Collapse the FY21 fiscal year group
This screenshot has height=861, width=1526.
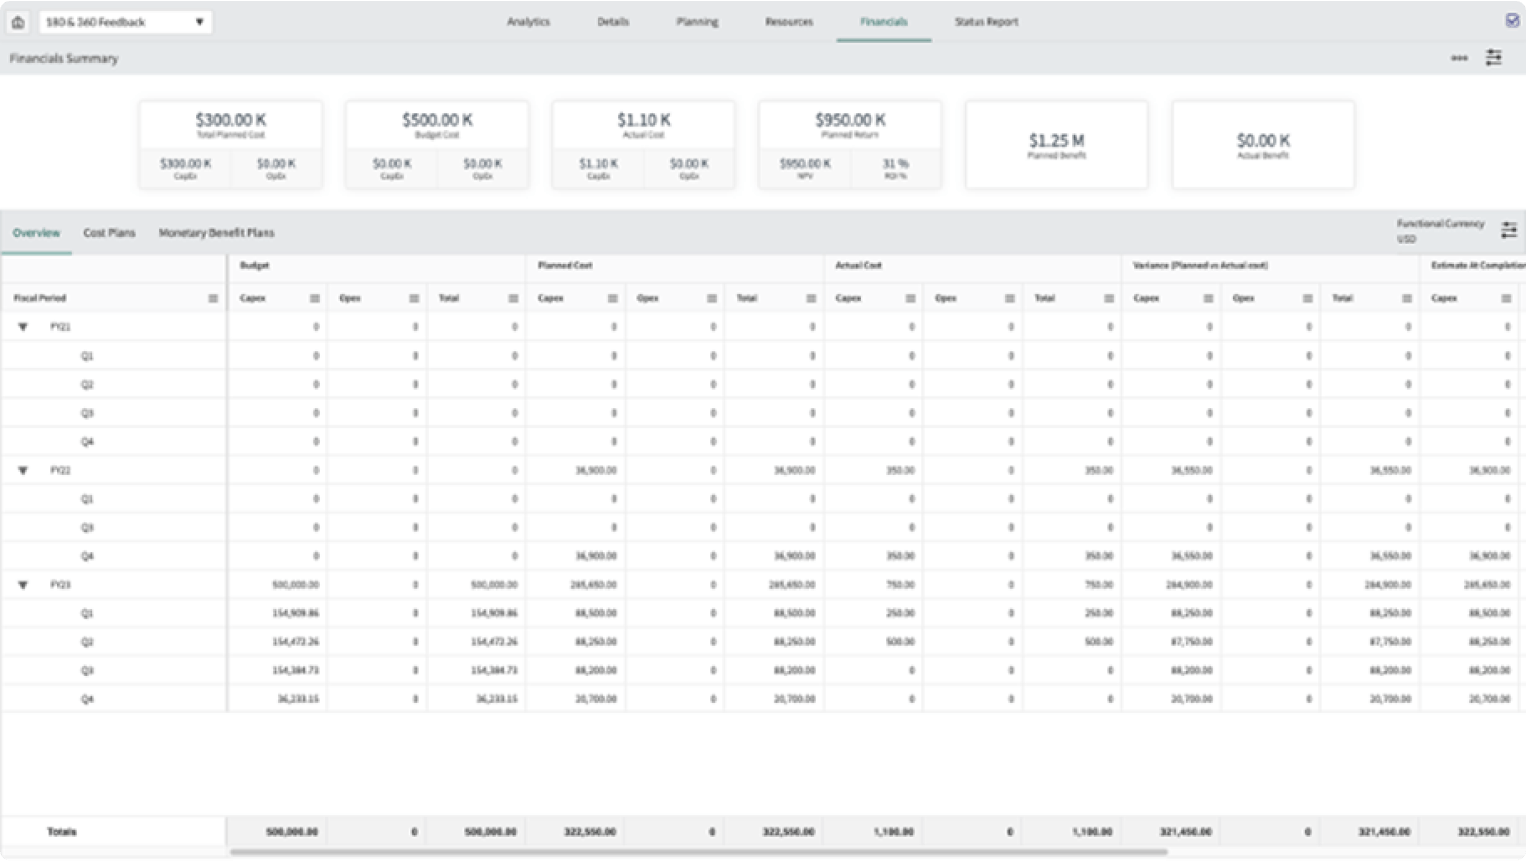point(23,326)
